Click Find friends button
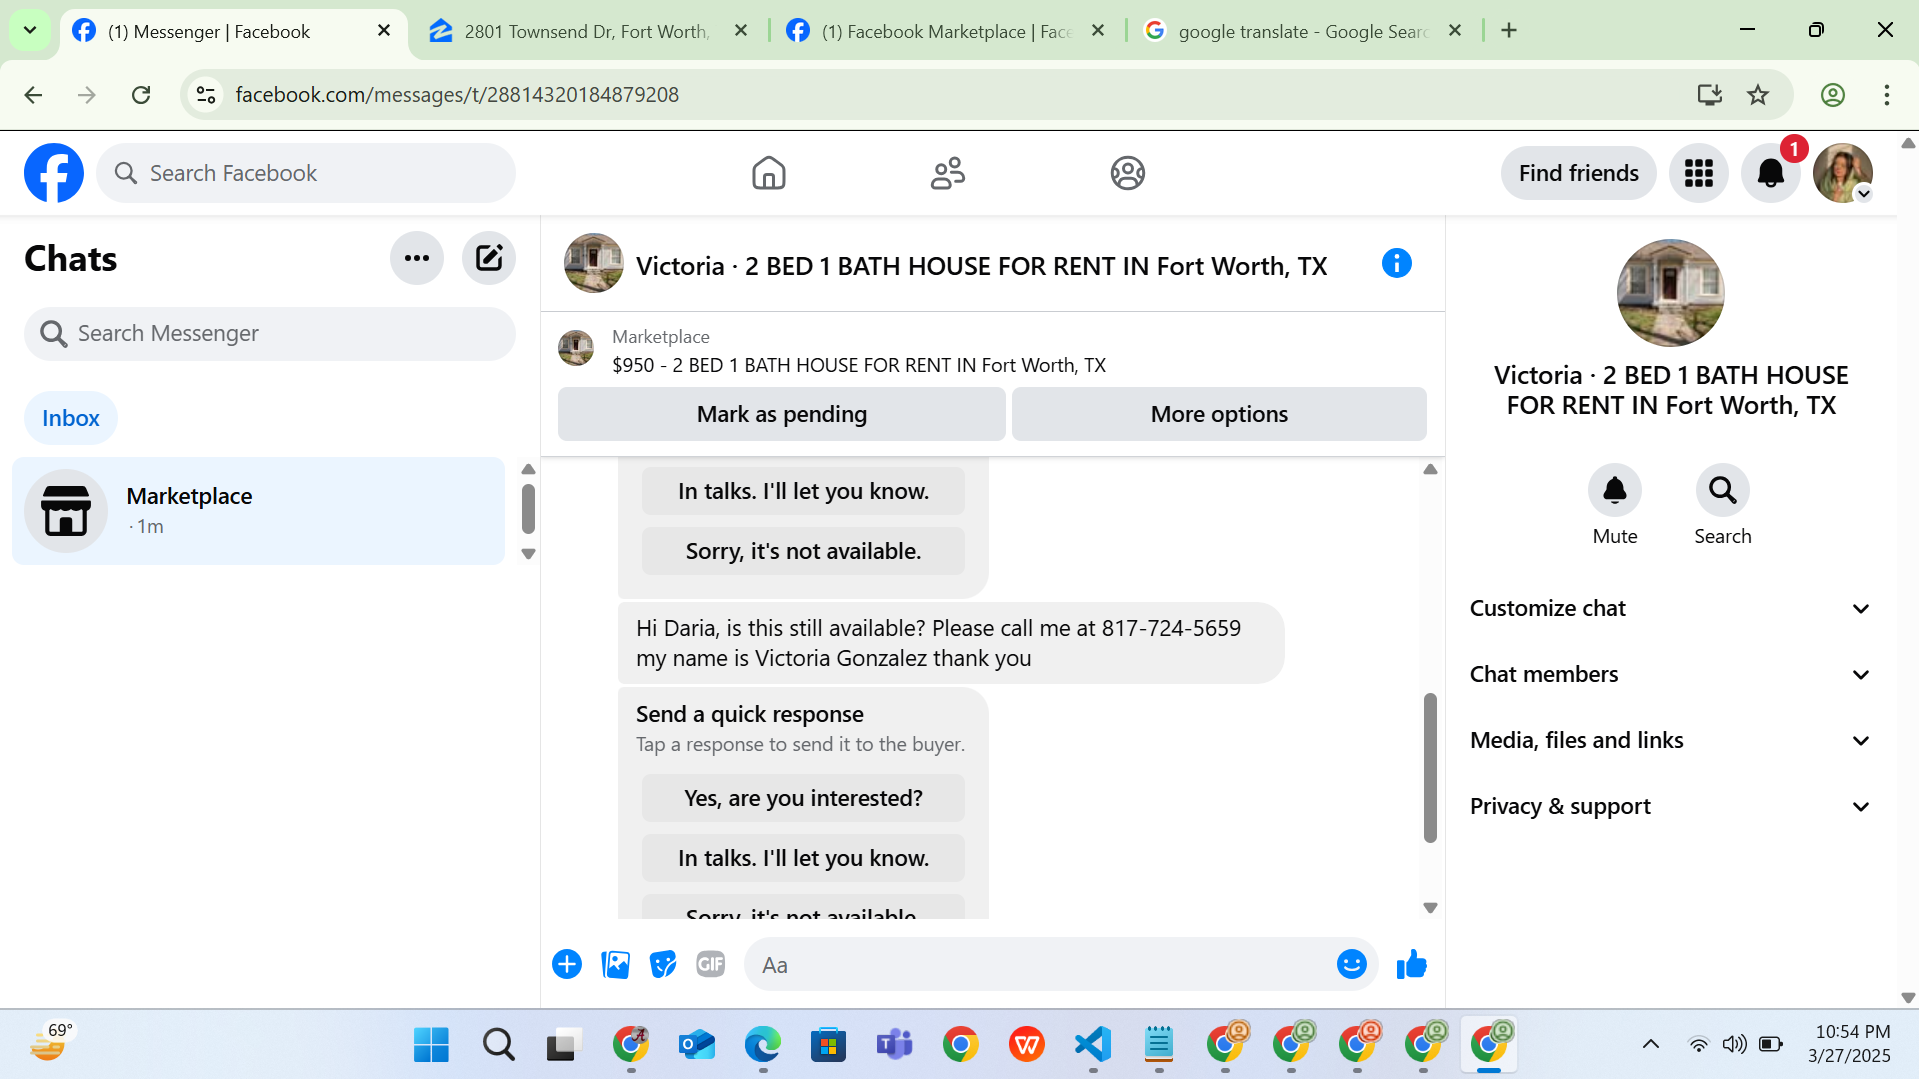Viewport: 1919px width, 1079px height. click(x=1579, y=173)
